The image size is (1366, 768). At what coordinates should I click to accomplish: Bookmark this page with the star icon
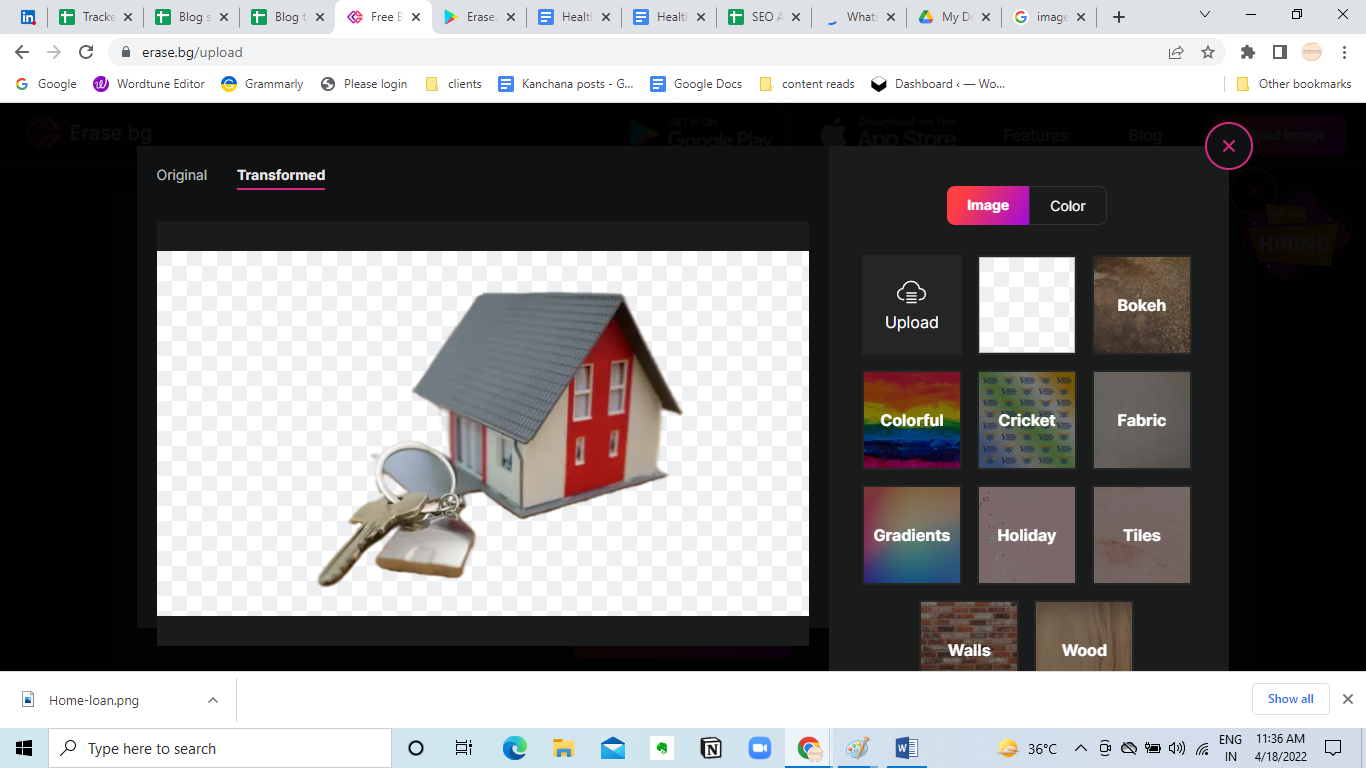[1207, 52]
